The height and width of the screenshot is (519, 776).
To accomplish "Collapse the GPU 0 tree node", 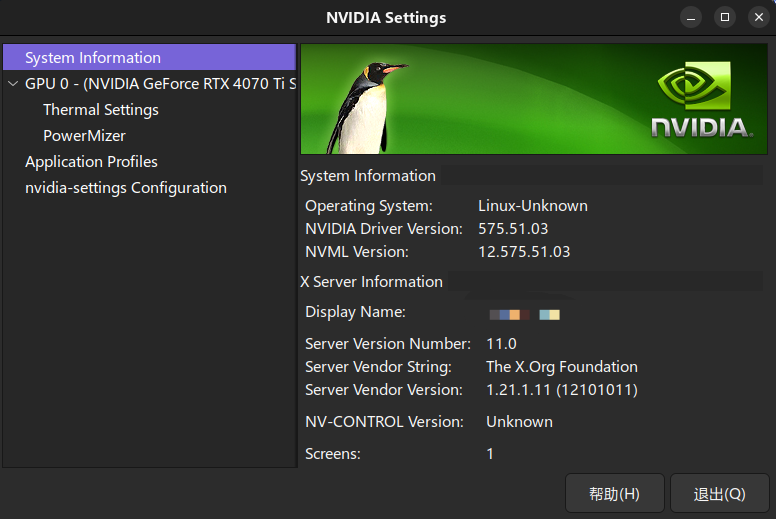I will coord(13,84).
